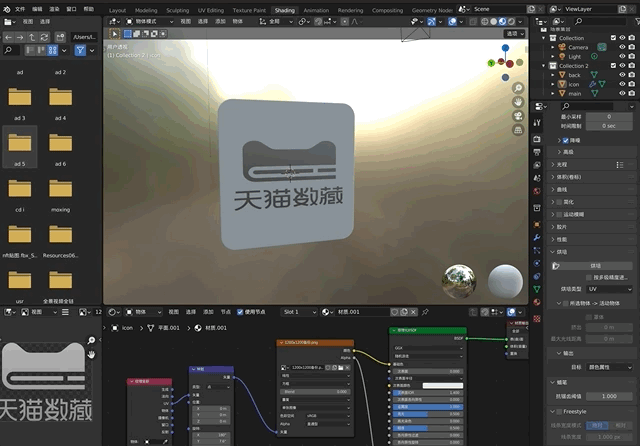Toggle exclude checkbox for Collection 2
640x446 pixels.
(613, 65)
